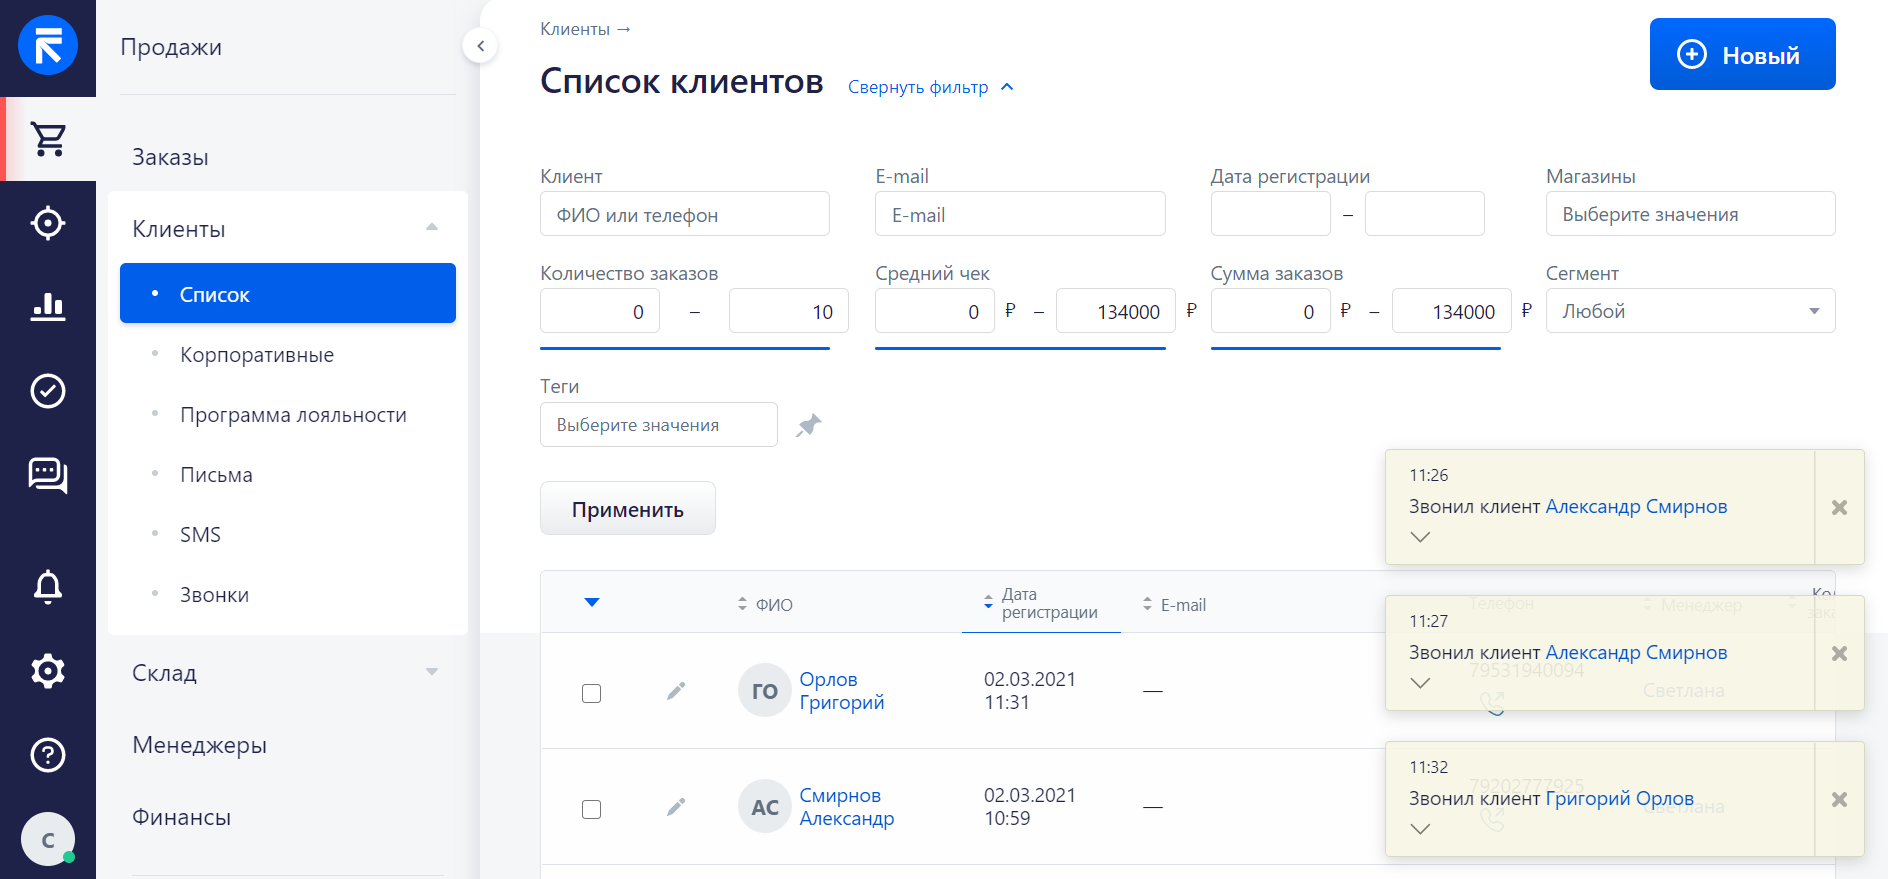This screenshot has width=1888, height=879.
Task: Open the shopping cart sales section
Action: 48,139
